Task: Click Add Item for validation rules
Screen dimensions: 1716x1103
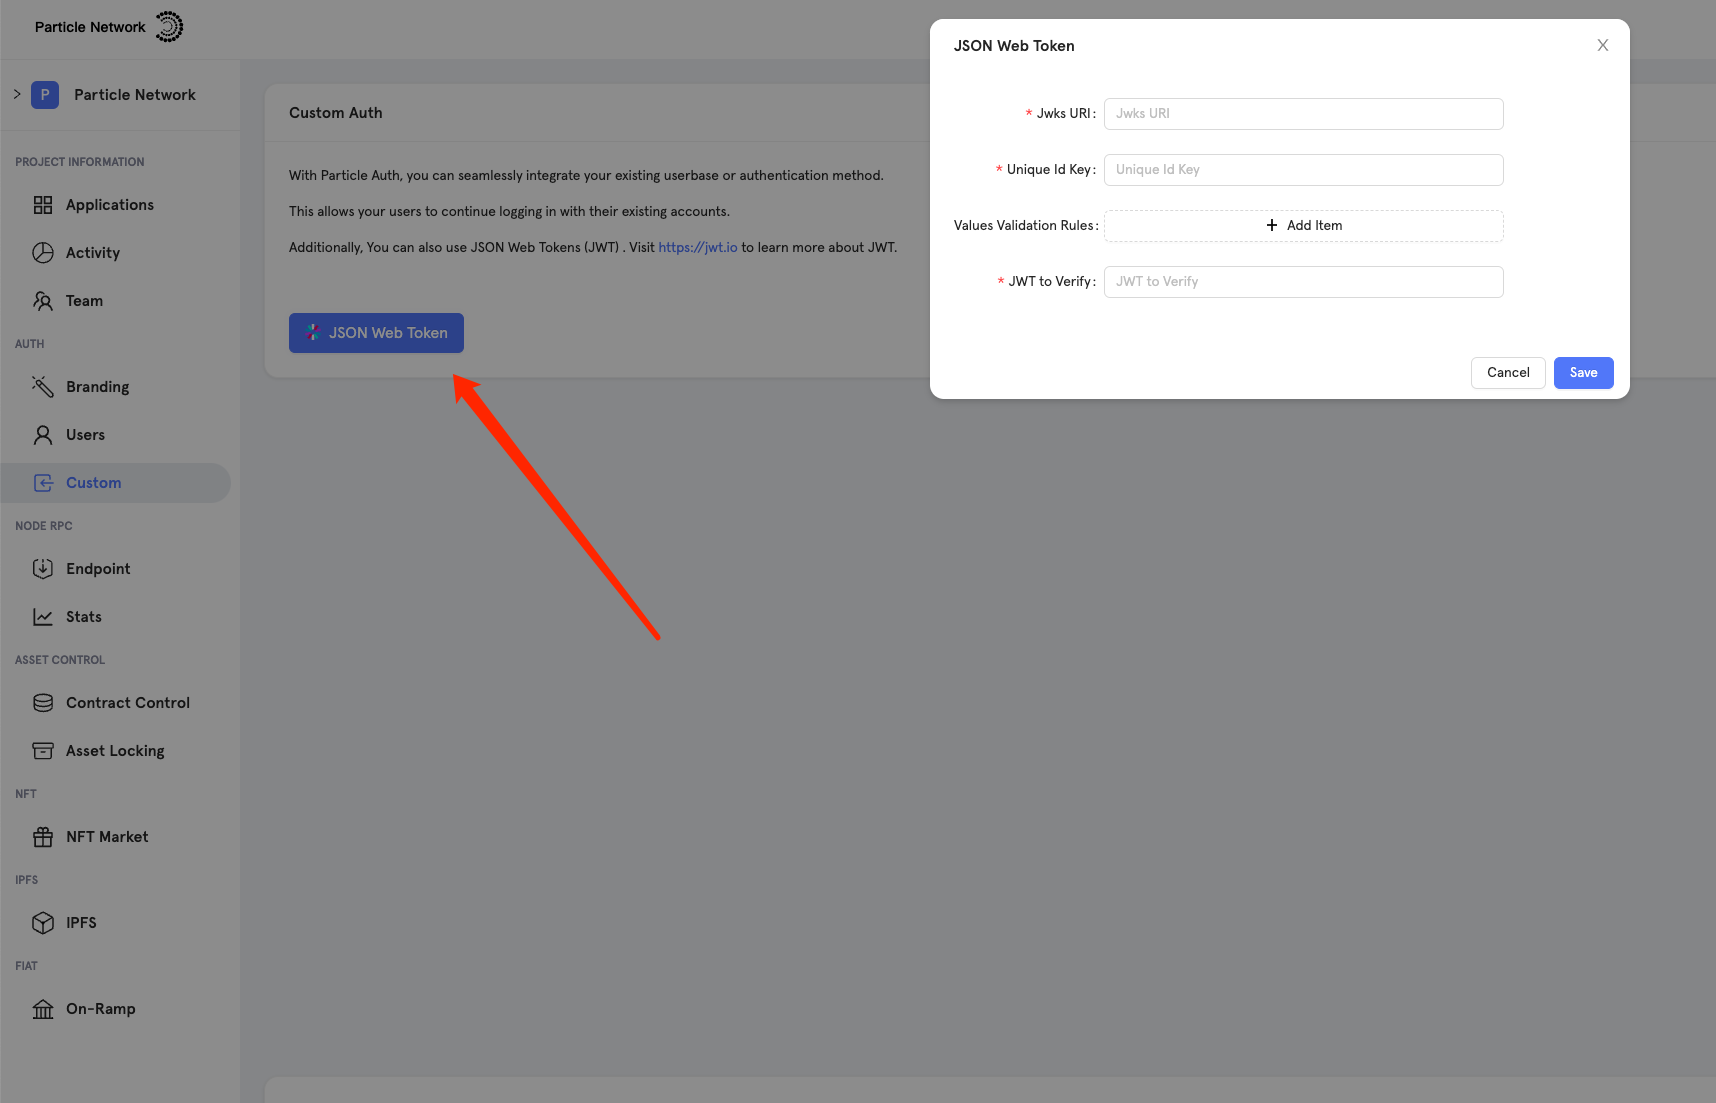Action: pyautogui.click(x=1303, y=226)
